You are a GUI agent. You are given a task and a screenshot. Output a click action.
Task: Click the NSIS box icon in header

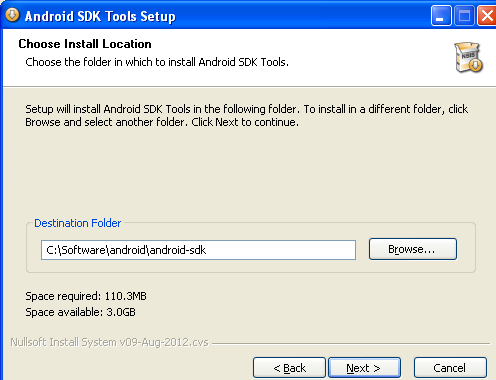click(468, 57)
